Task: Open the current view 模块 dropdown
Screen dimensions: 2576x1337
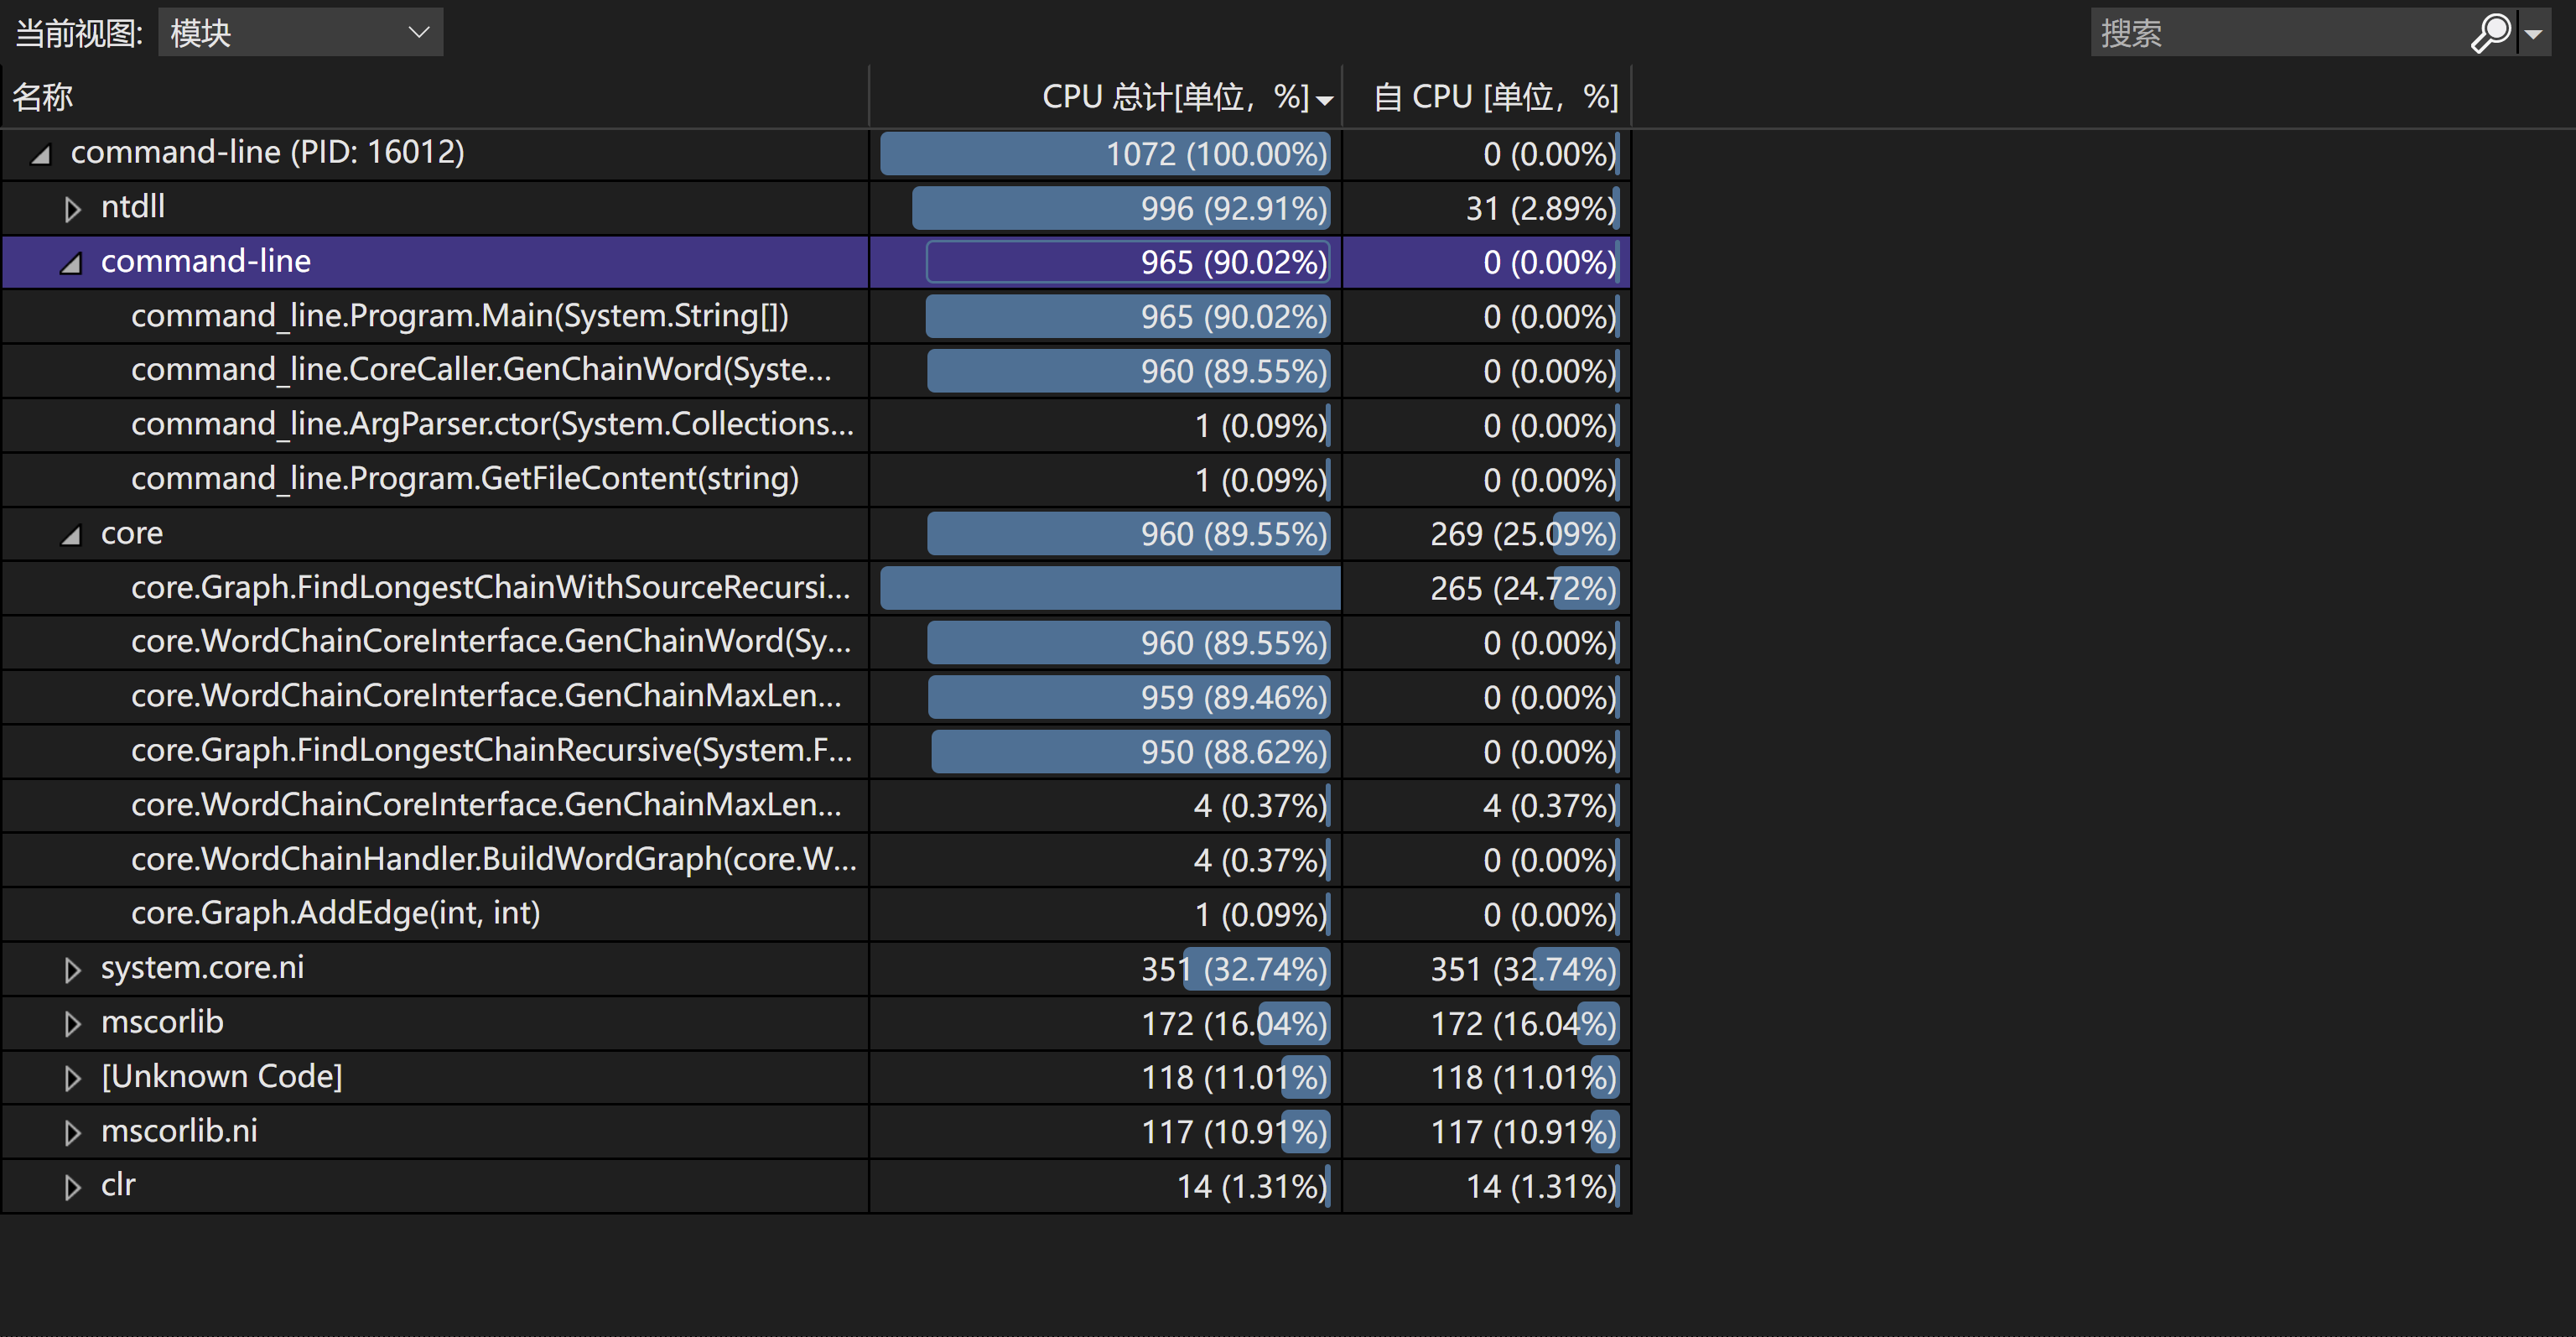Action: (300, 33)
